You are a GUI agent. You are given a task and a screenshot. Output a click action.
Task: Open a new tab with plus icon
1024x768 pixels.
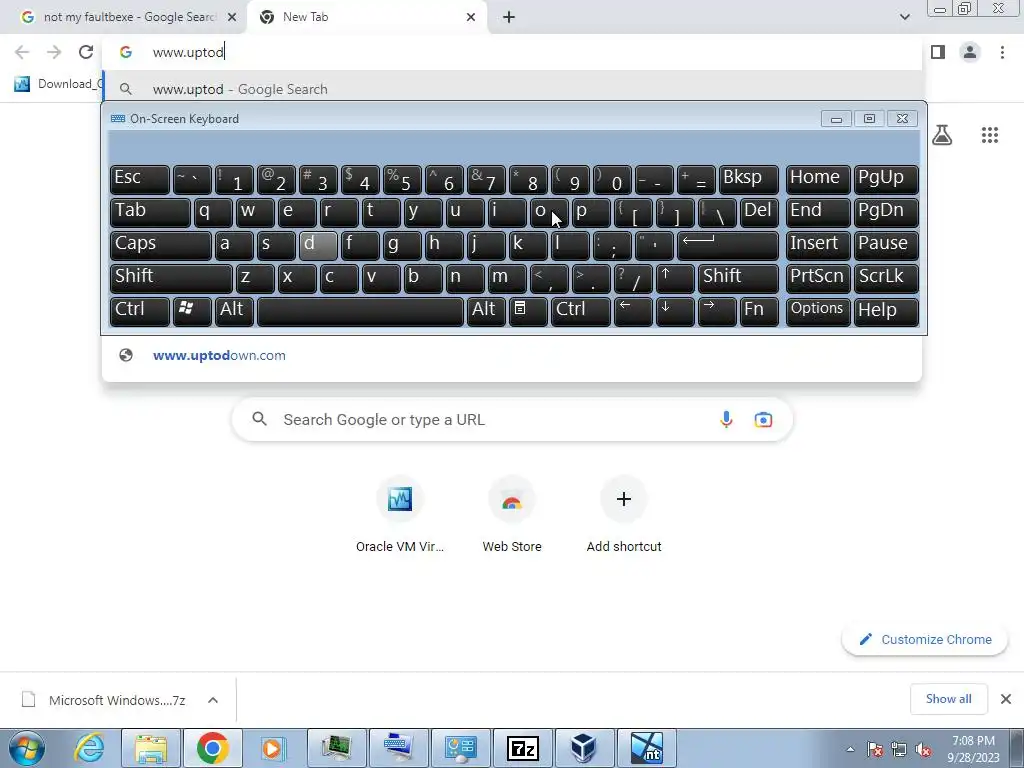click(509, 17)
